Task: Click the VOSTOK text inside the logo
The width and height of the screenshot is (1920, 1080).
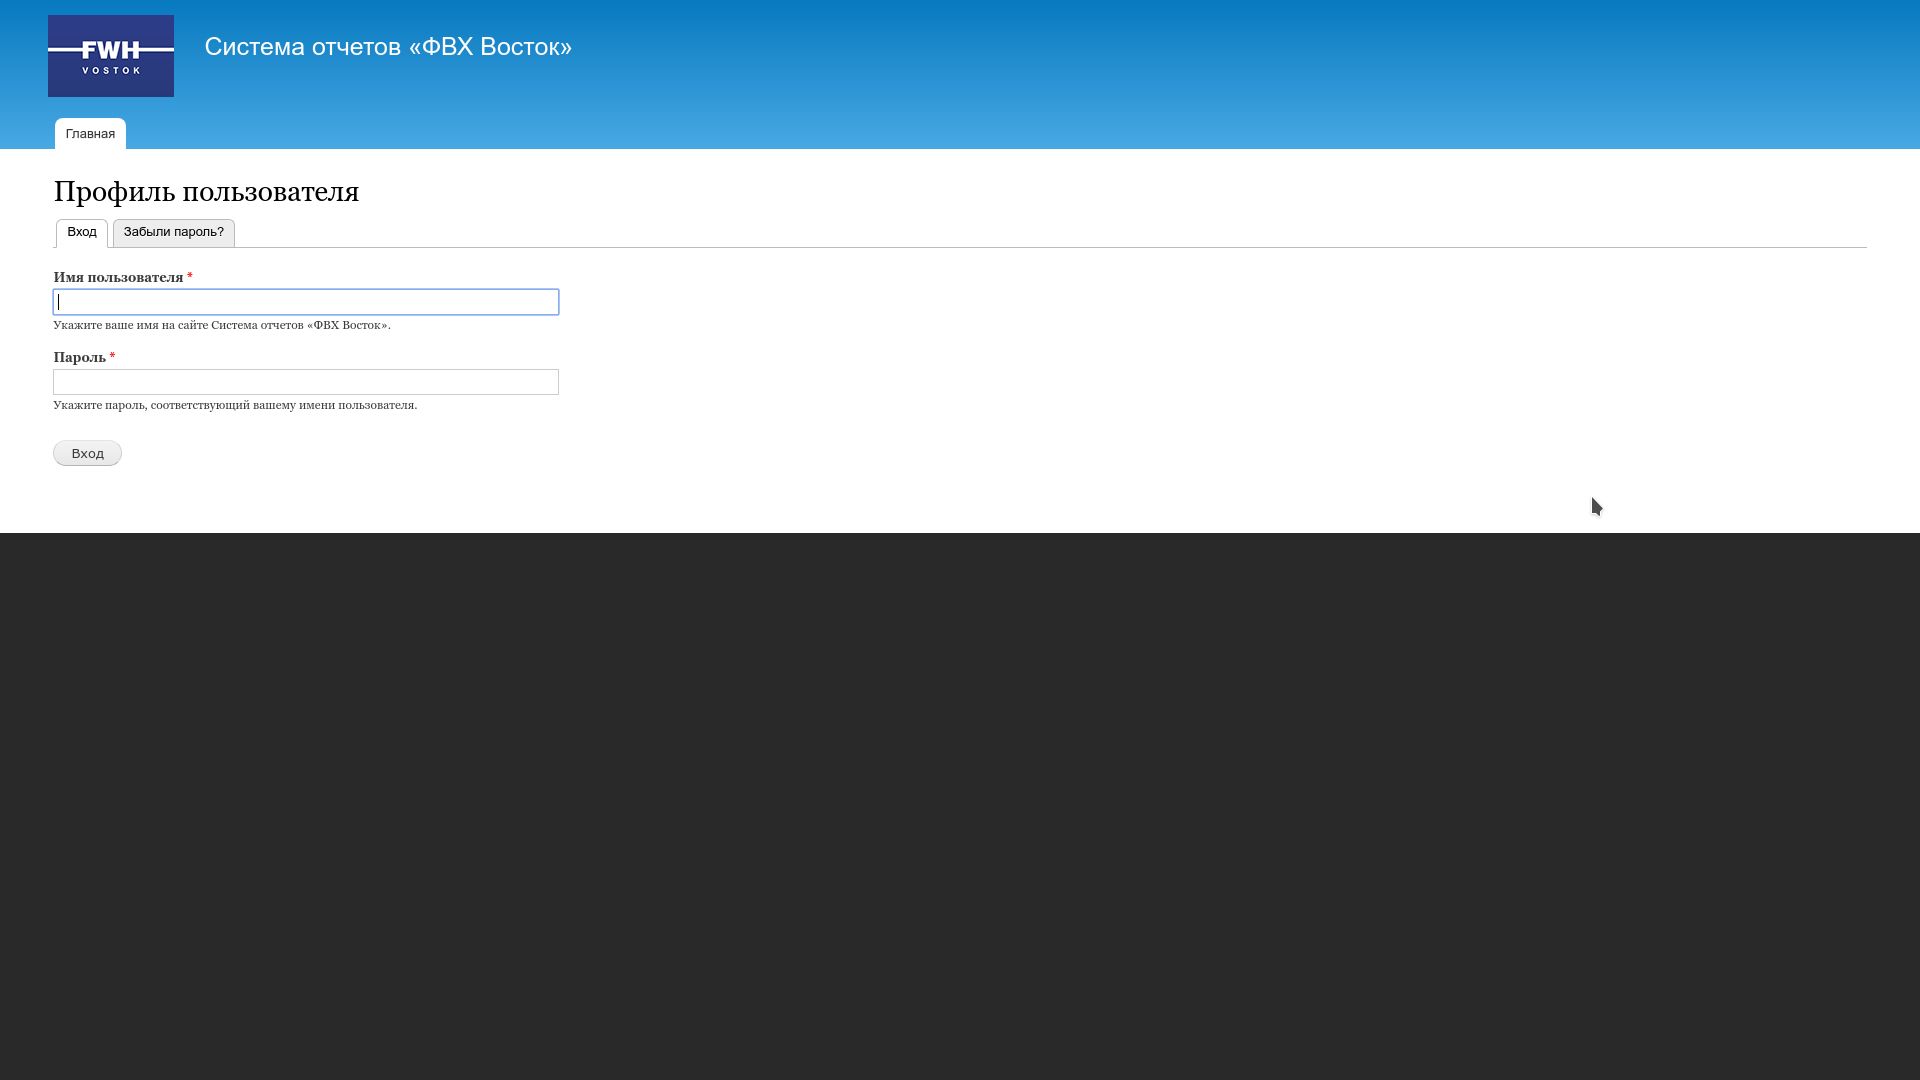Action: [x=111, y=71]
